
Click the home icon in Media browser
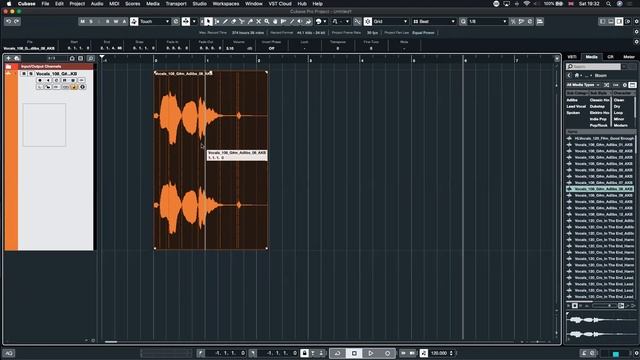point(577,76)
